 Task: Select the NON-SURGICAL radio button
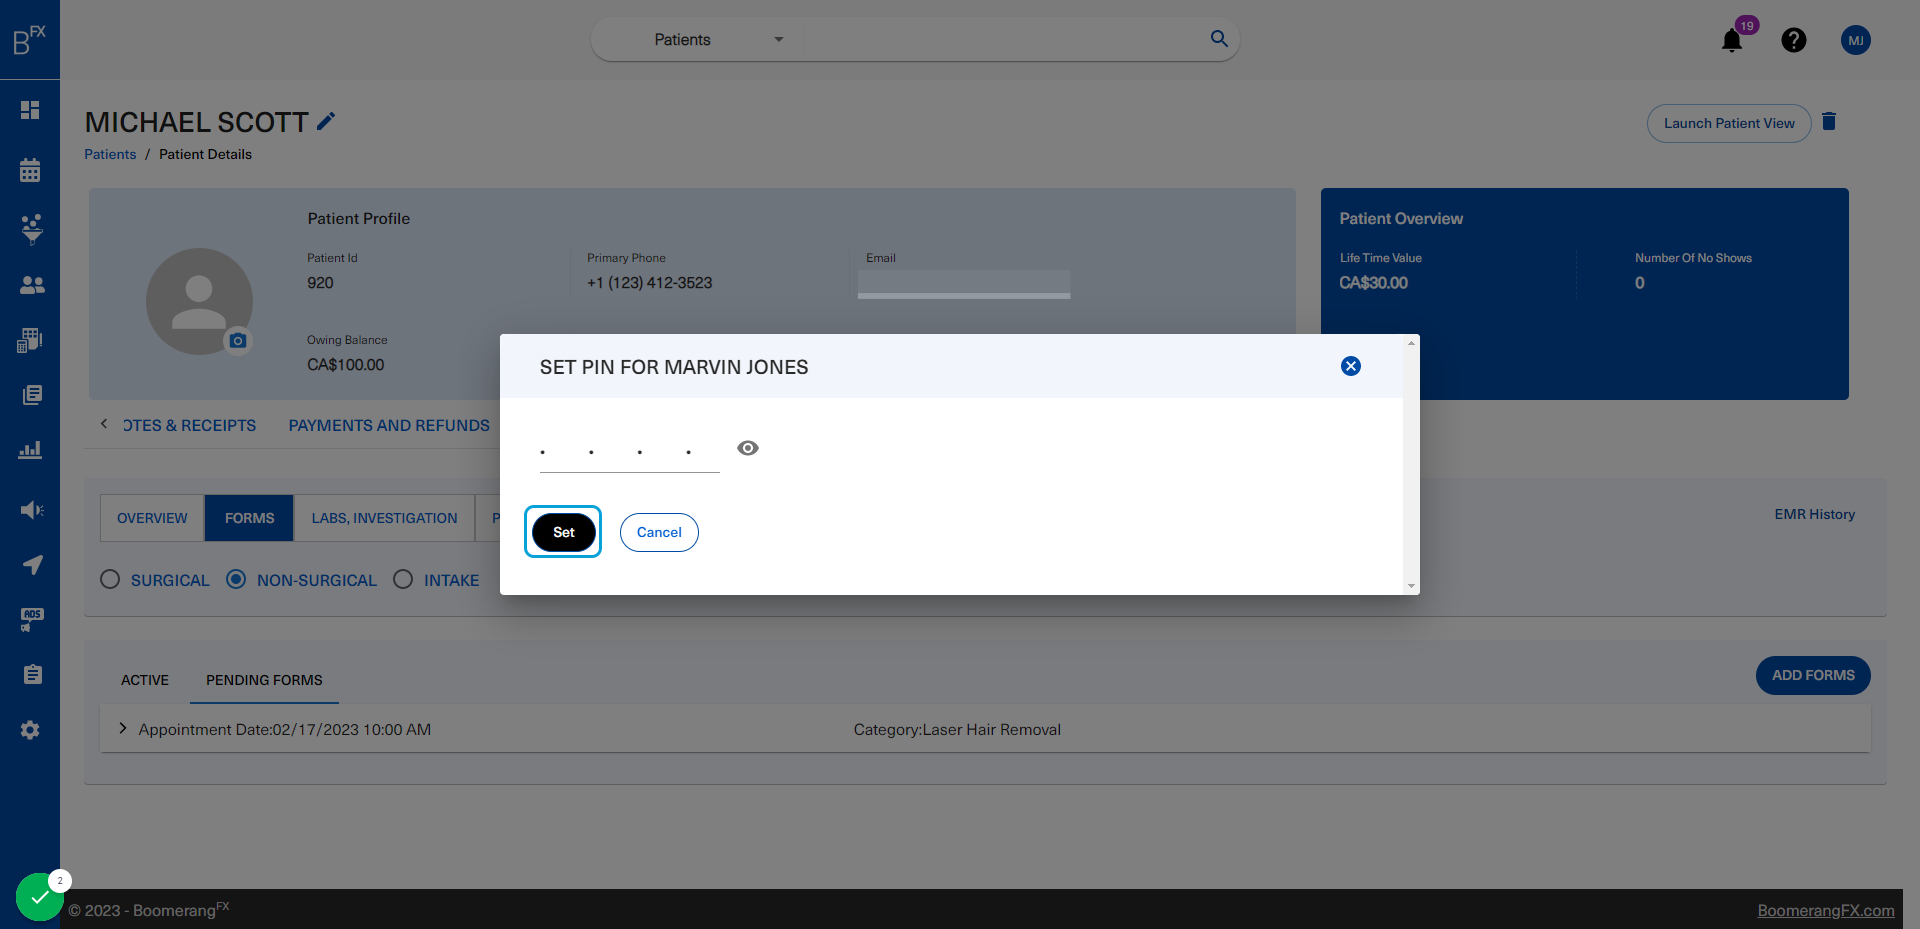point(236,579)
